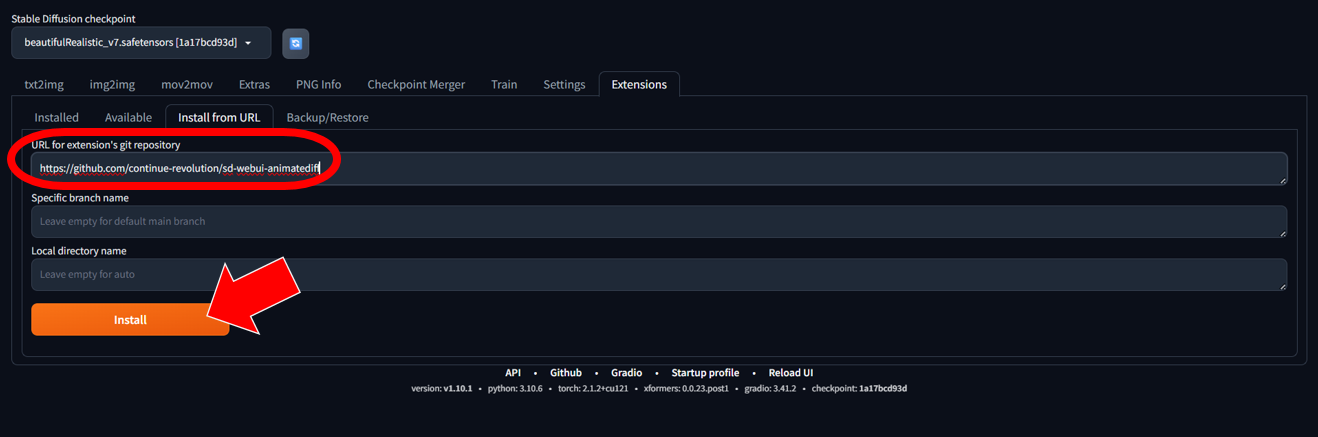Image resolution: width=1318 pixels, height=437 pixels.
Task: Click the Startup profile footer link
Action: 705,373
